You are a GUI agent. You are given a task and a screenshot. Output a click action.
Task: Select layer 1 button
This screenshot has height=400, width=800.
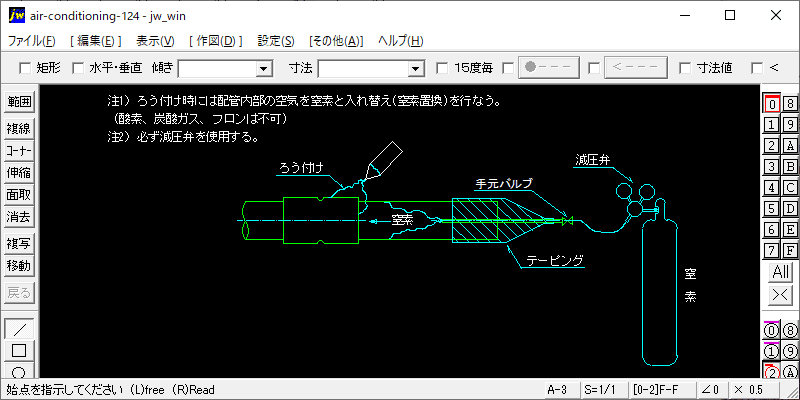(772, 124)
